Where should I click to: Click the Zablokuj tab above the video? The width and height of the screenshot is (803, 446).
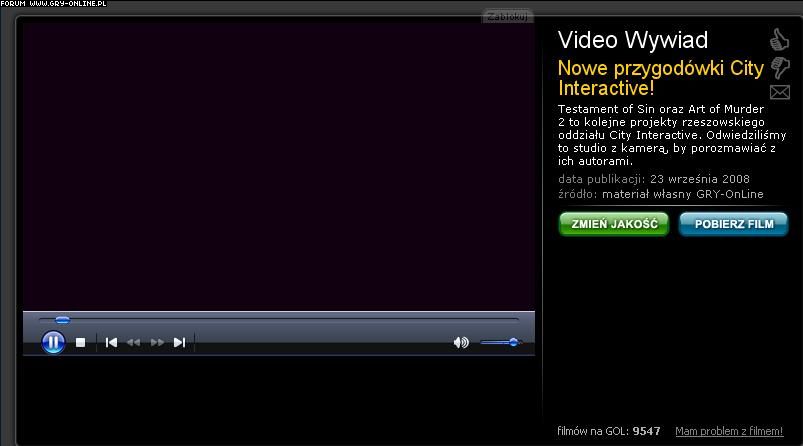(x=508, y=16)
